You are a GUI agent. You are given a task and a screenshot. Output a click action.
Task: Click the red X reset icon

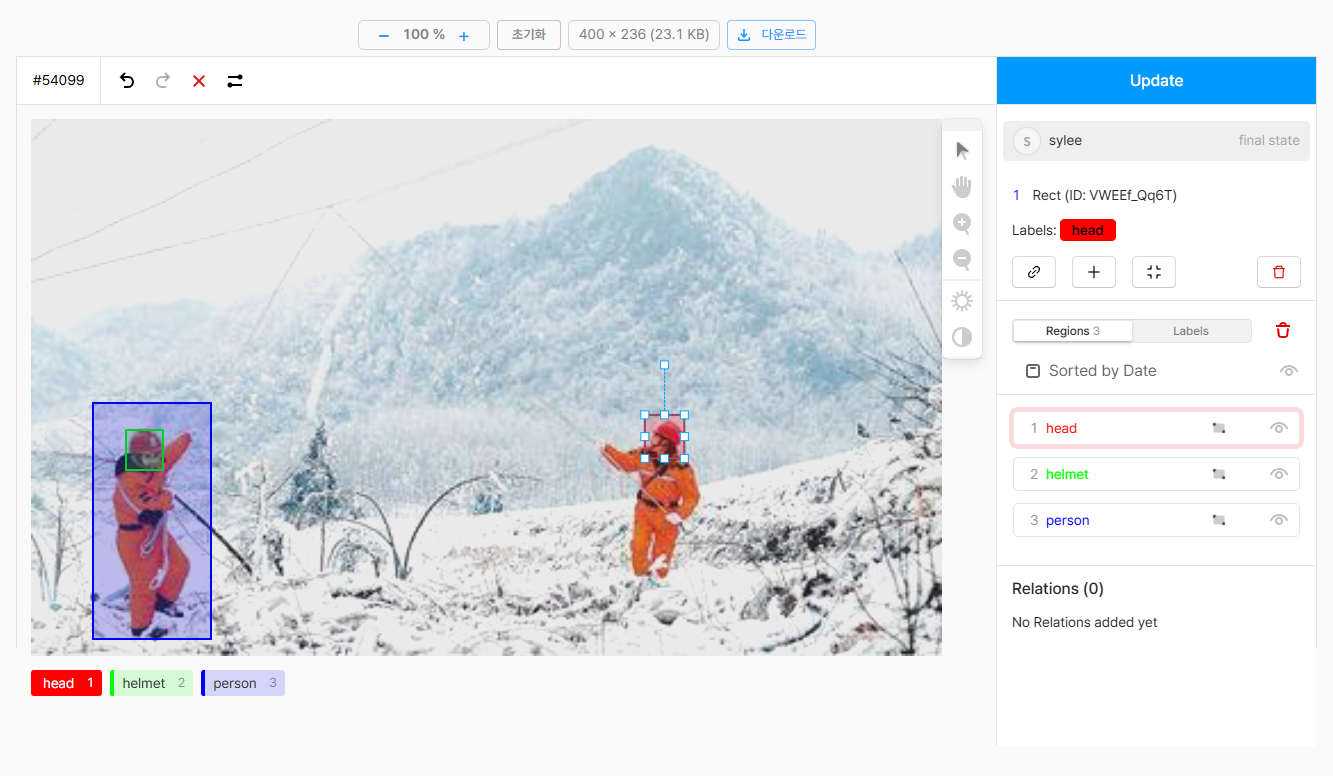tap(199, 81)
